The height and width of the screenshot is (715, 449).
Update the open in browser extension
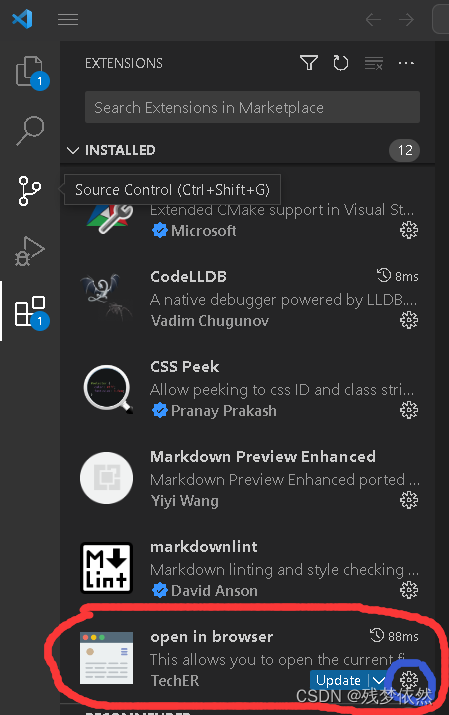point(338,680)
